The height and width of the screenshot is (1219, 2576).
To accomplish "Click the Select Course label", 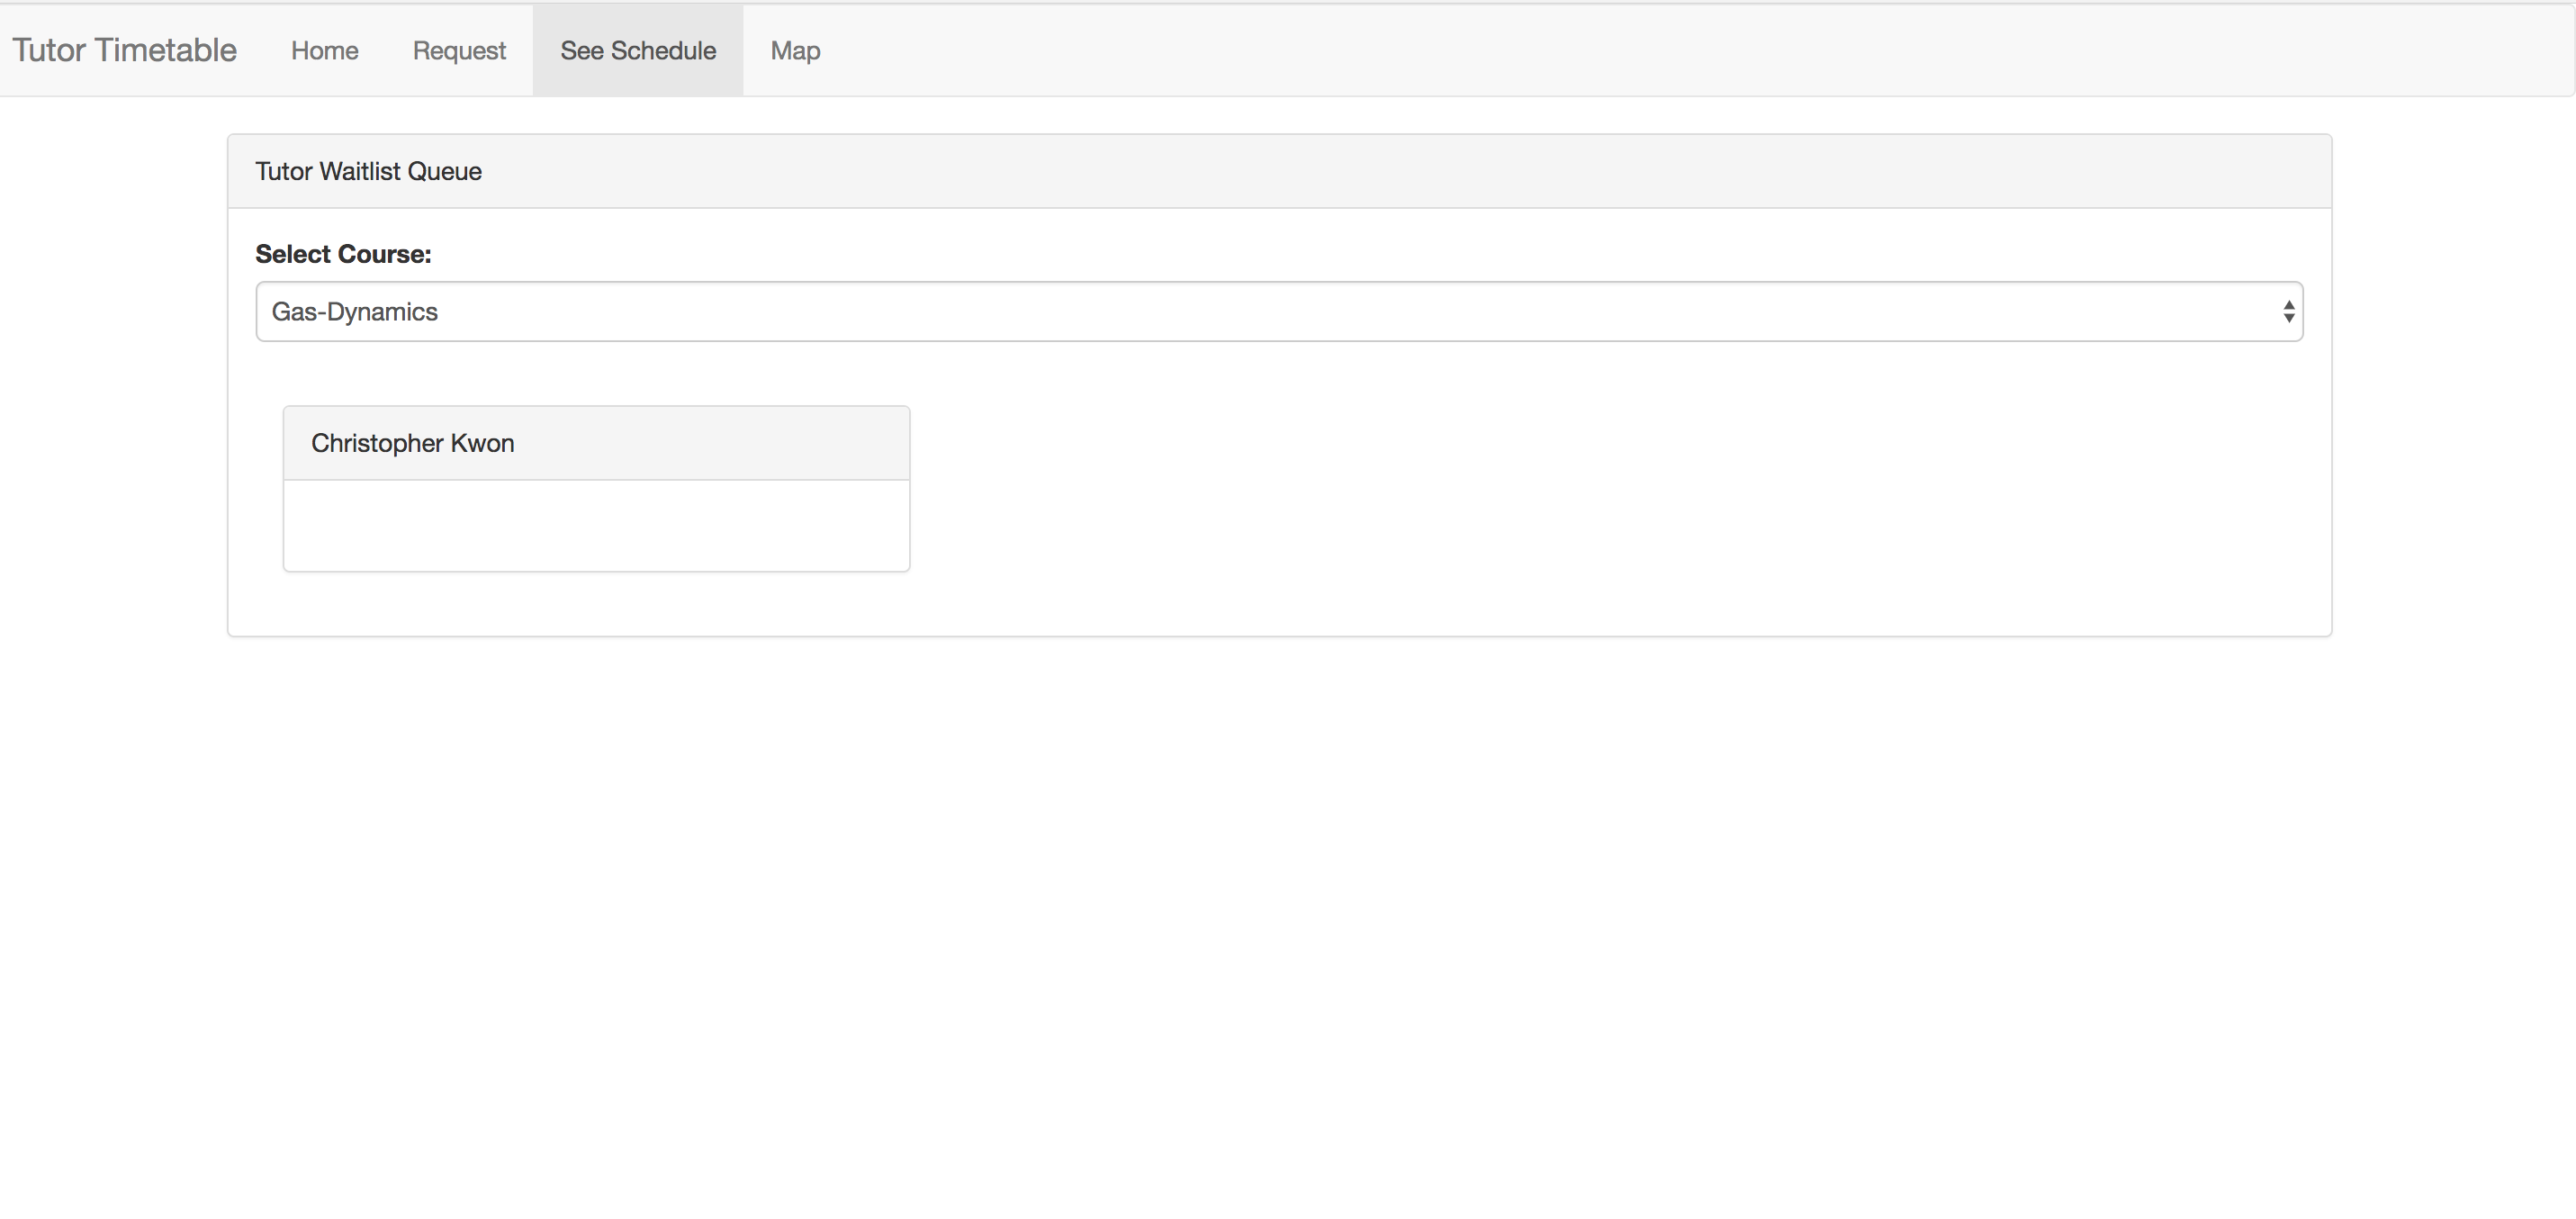I will coord(343,254).
